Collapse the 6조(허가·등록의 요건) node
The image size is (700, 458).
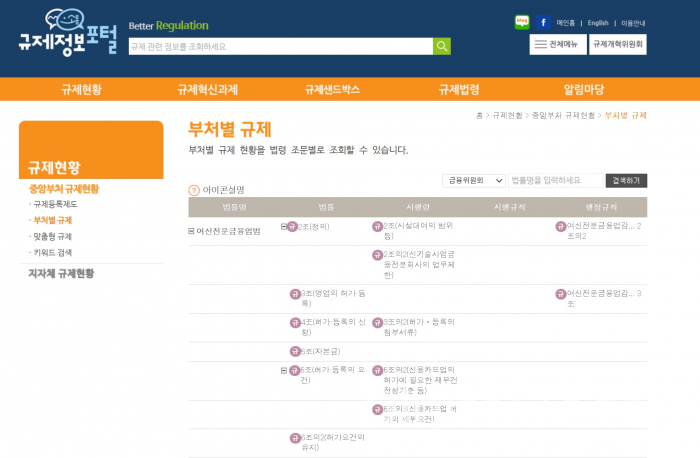[x=284, y=370]
